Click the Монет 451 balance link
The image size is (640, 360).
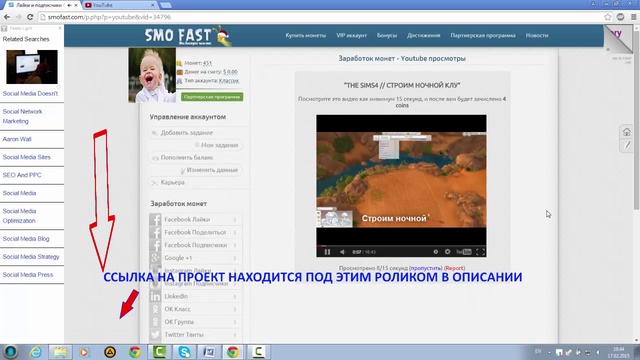coord(207,63)
